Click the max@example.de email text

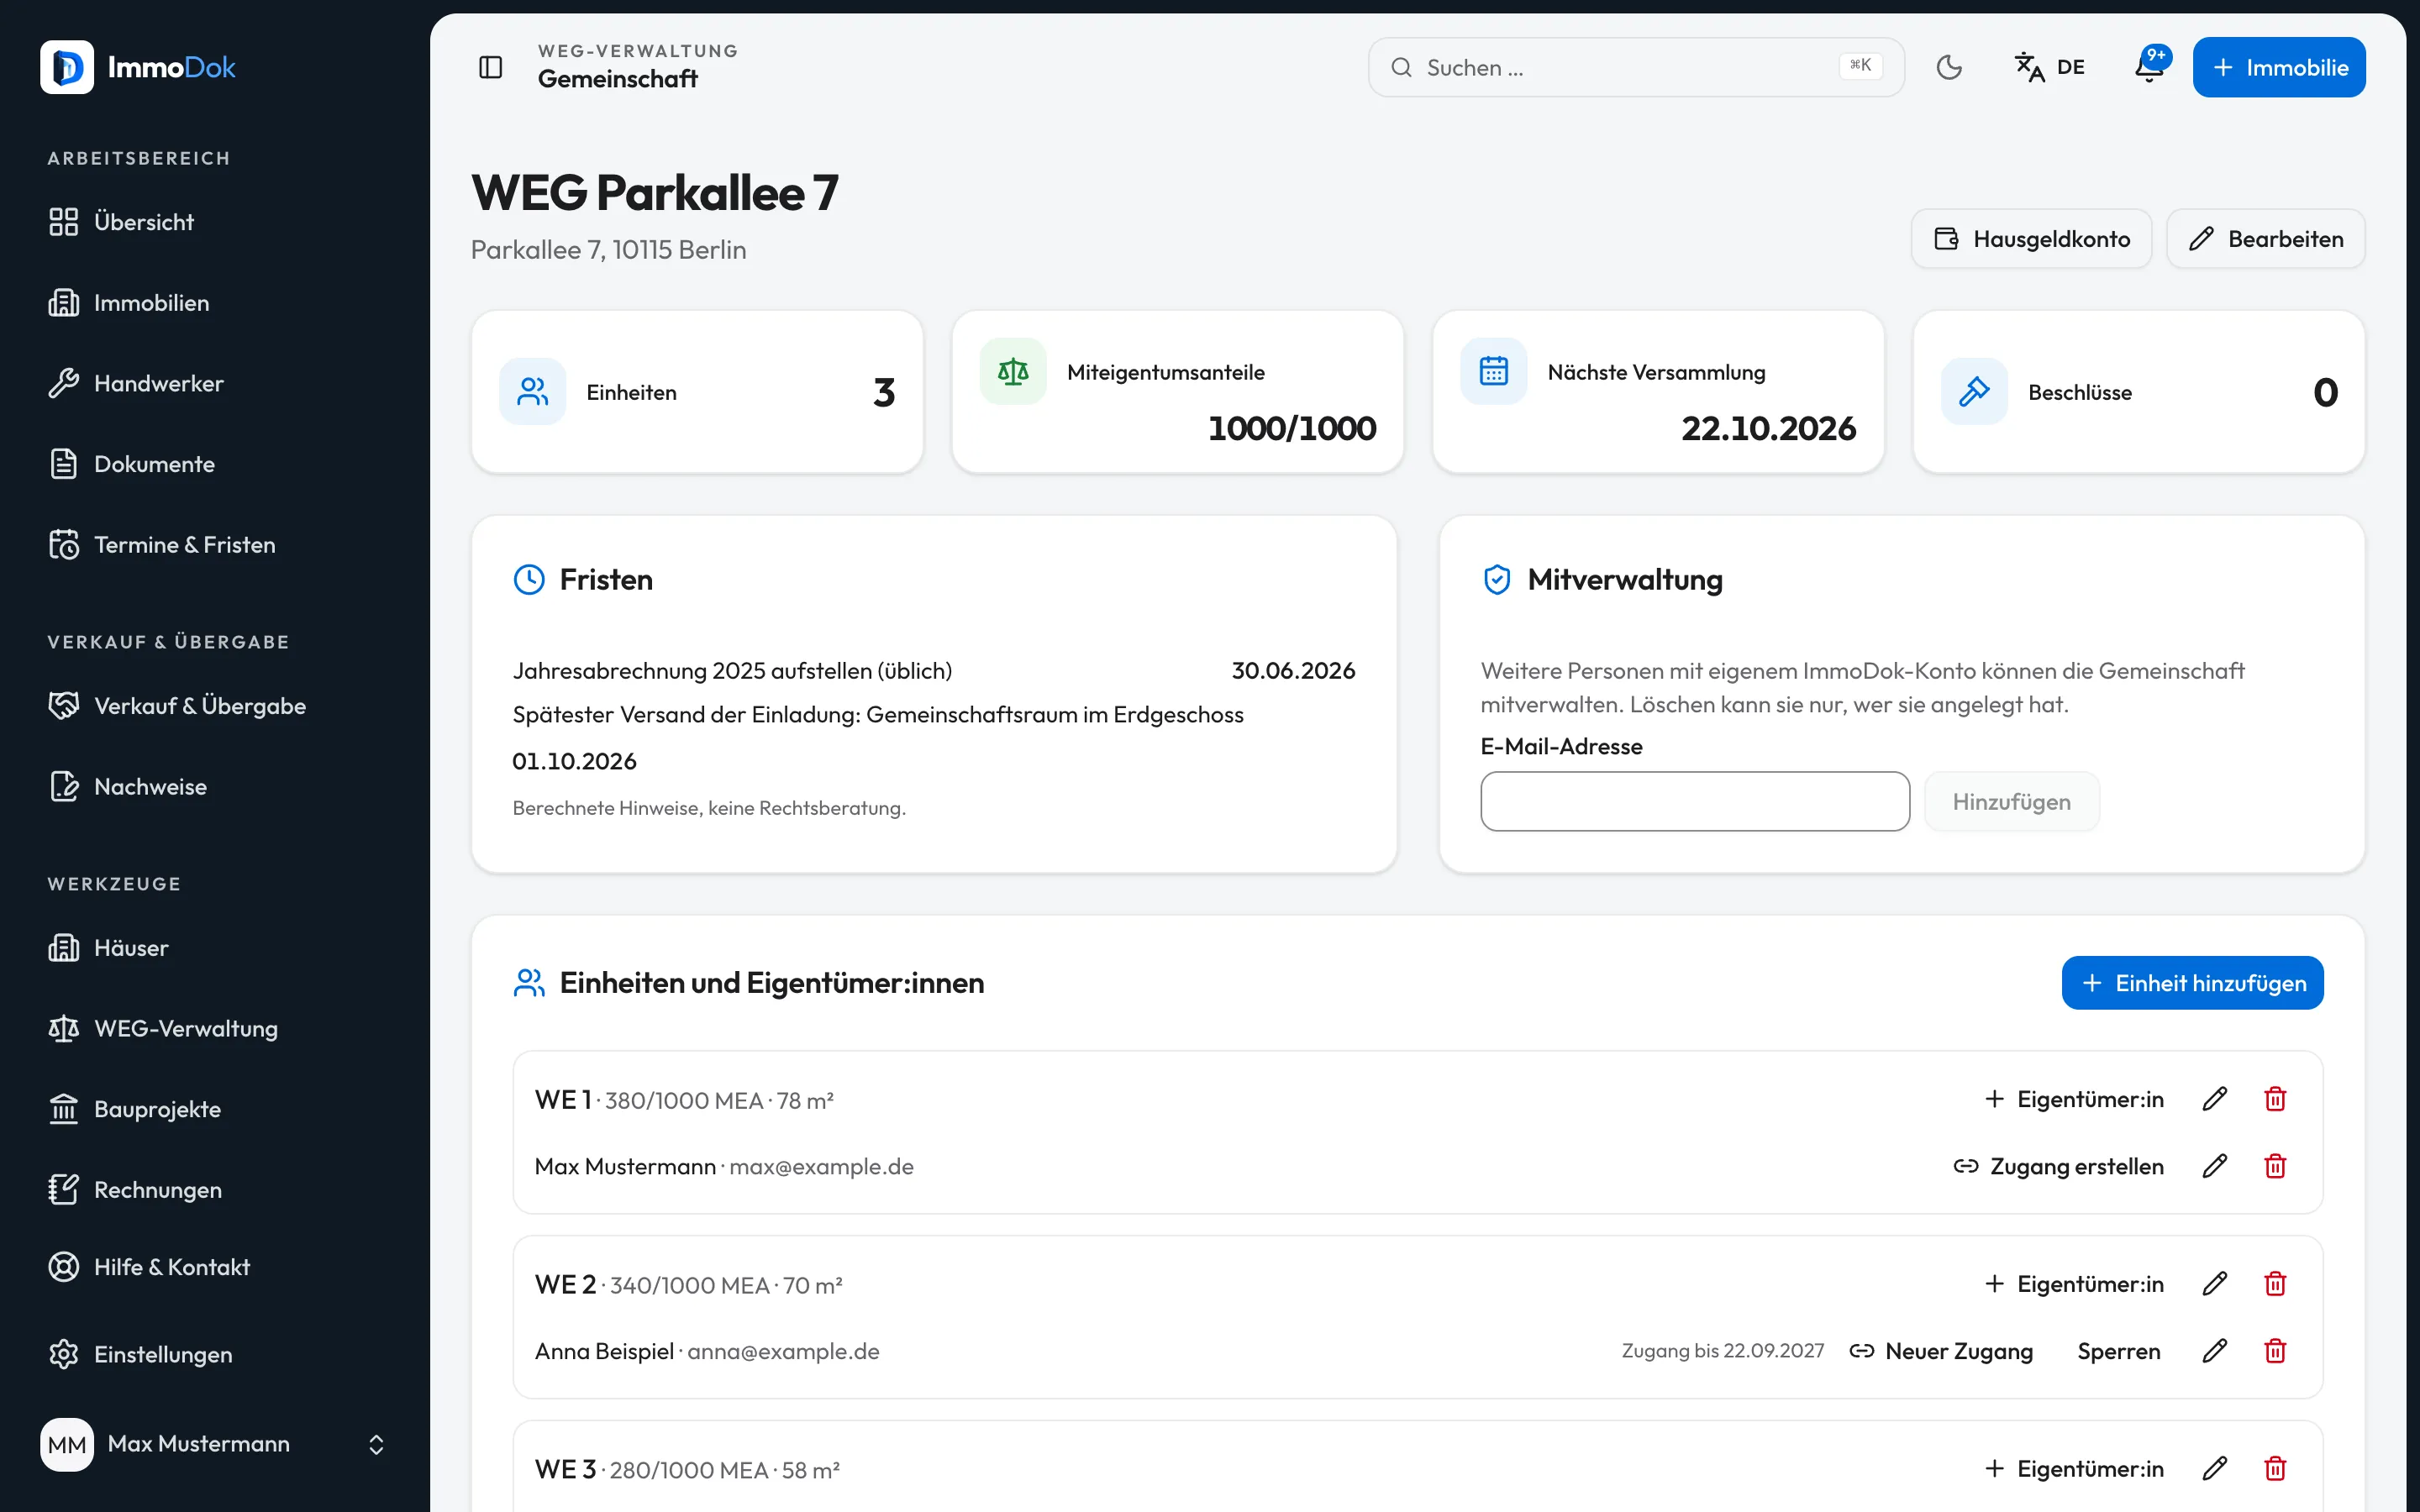tap(821, 1167)
